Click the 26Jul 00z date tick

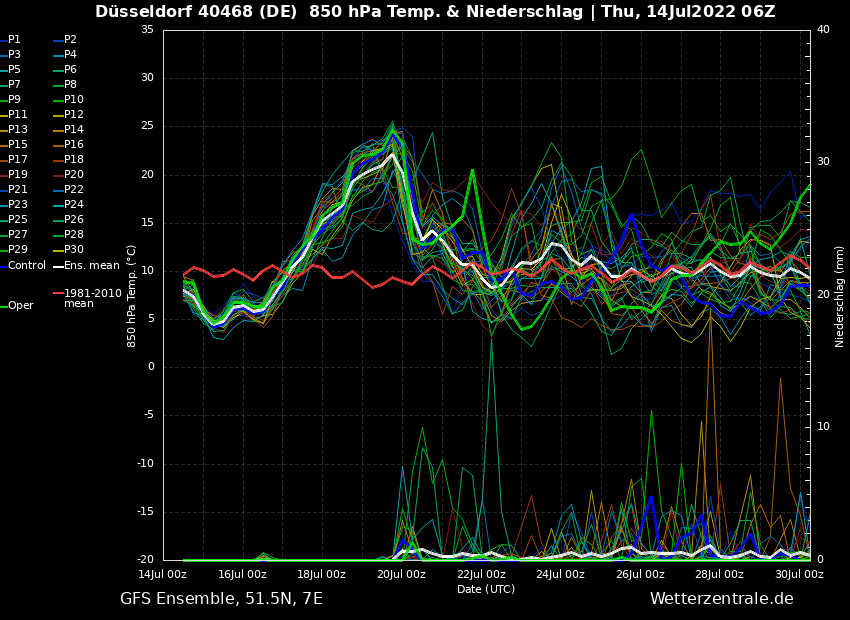[640, 574]
